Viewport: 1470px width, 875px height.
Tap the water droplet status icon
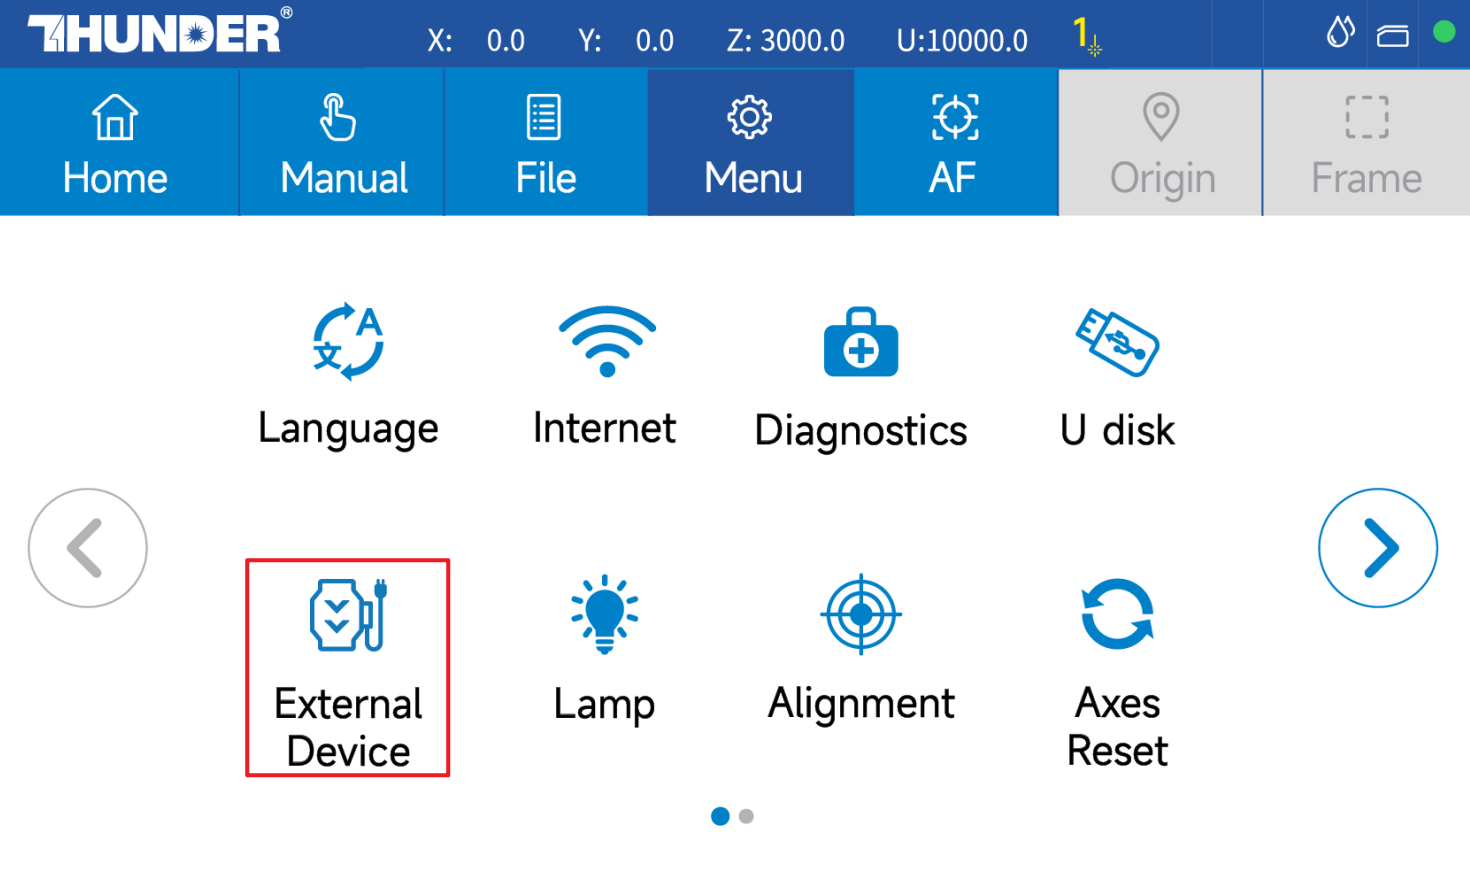pos(1340,33)
